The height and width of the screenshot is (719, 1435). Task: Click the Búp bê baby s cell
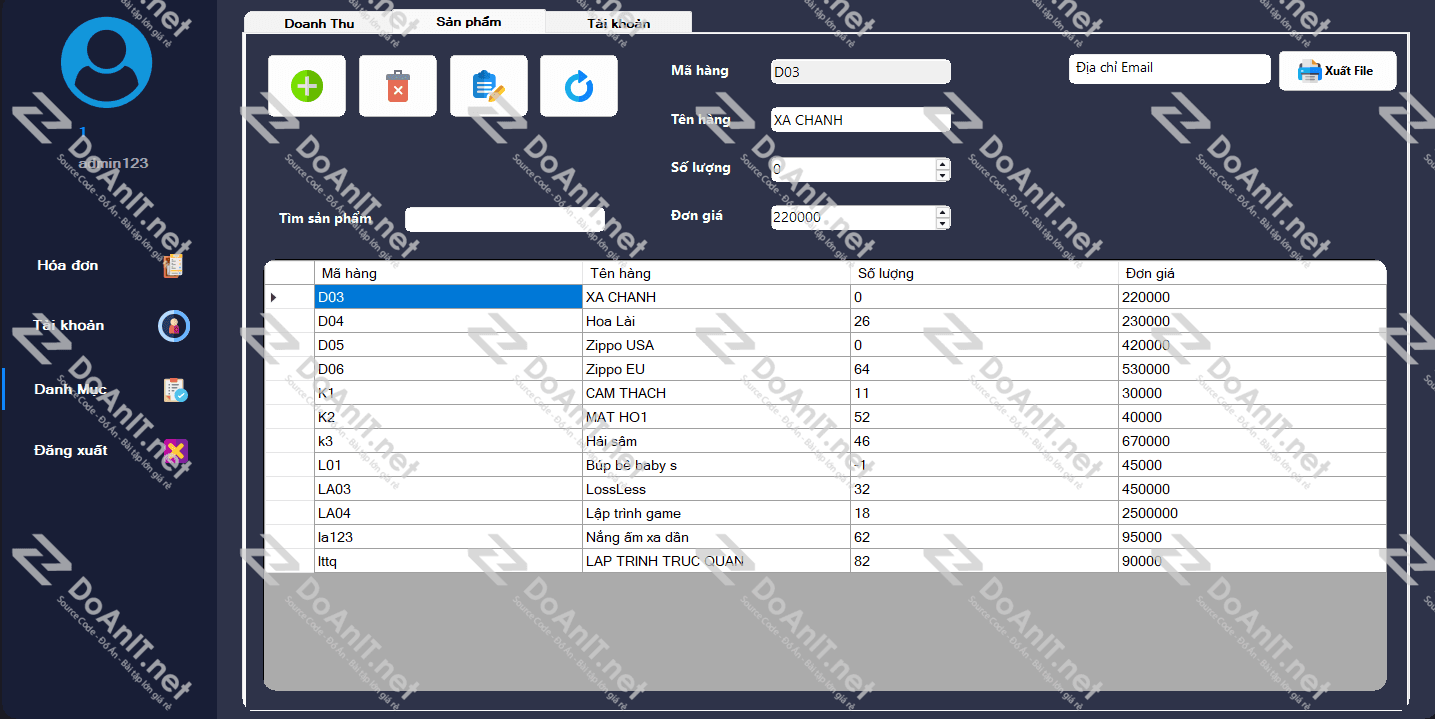pos(716,465)
